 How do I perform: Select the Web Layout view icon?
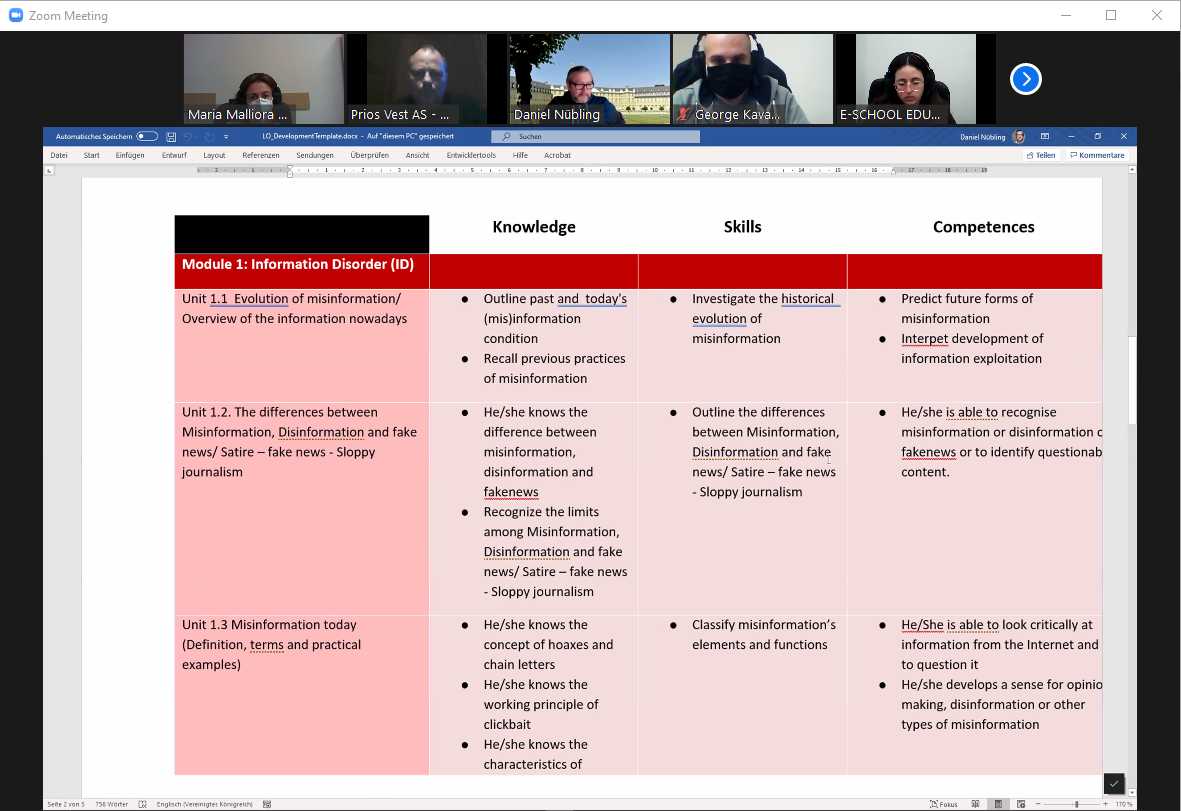pos(1021,804)
